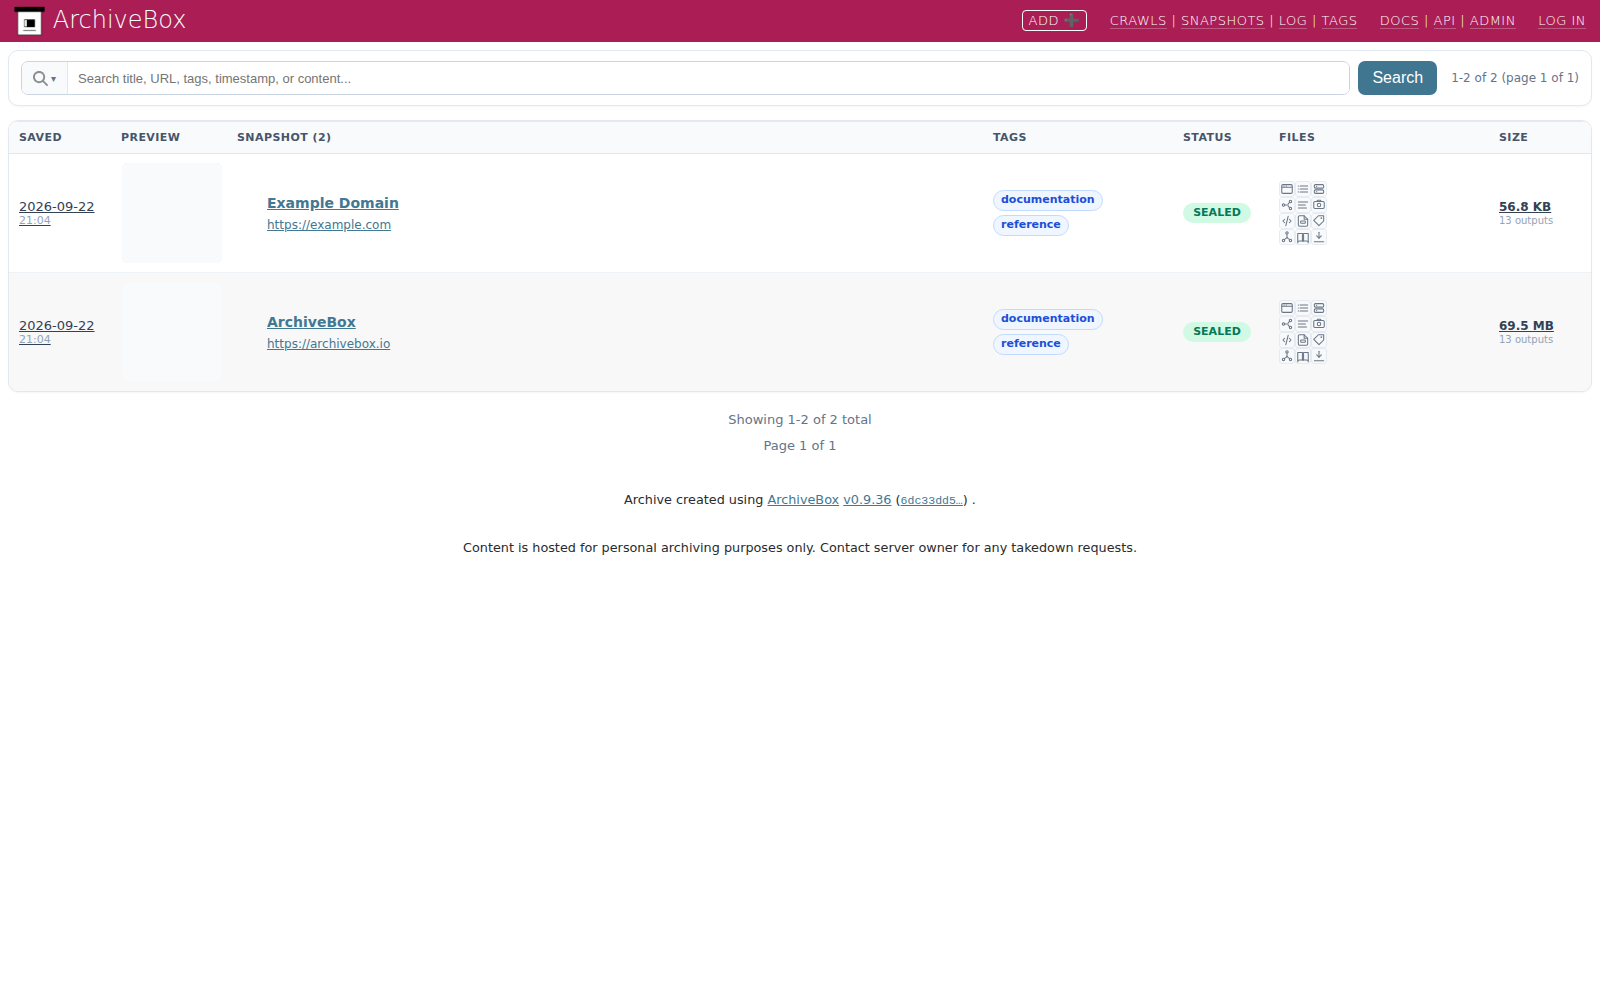This screenshot has width=1600, height=1000.
Task: Open the book (readability) icon for ArchiveBox snapshot
Action: (1303, 356)
